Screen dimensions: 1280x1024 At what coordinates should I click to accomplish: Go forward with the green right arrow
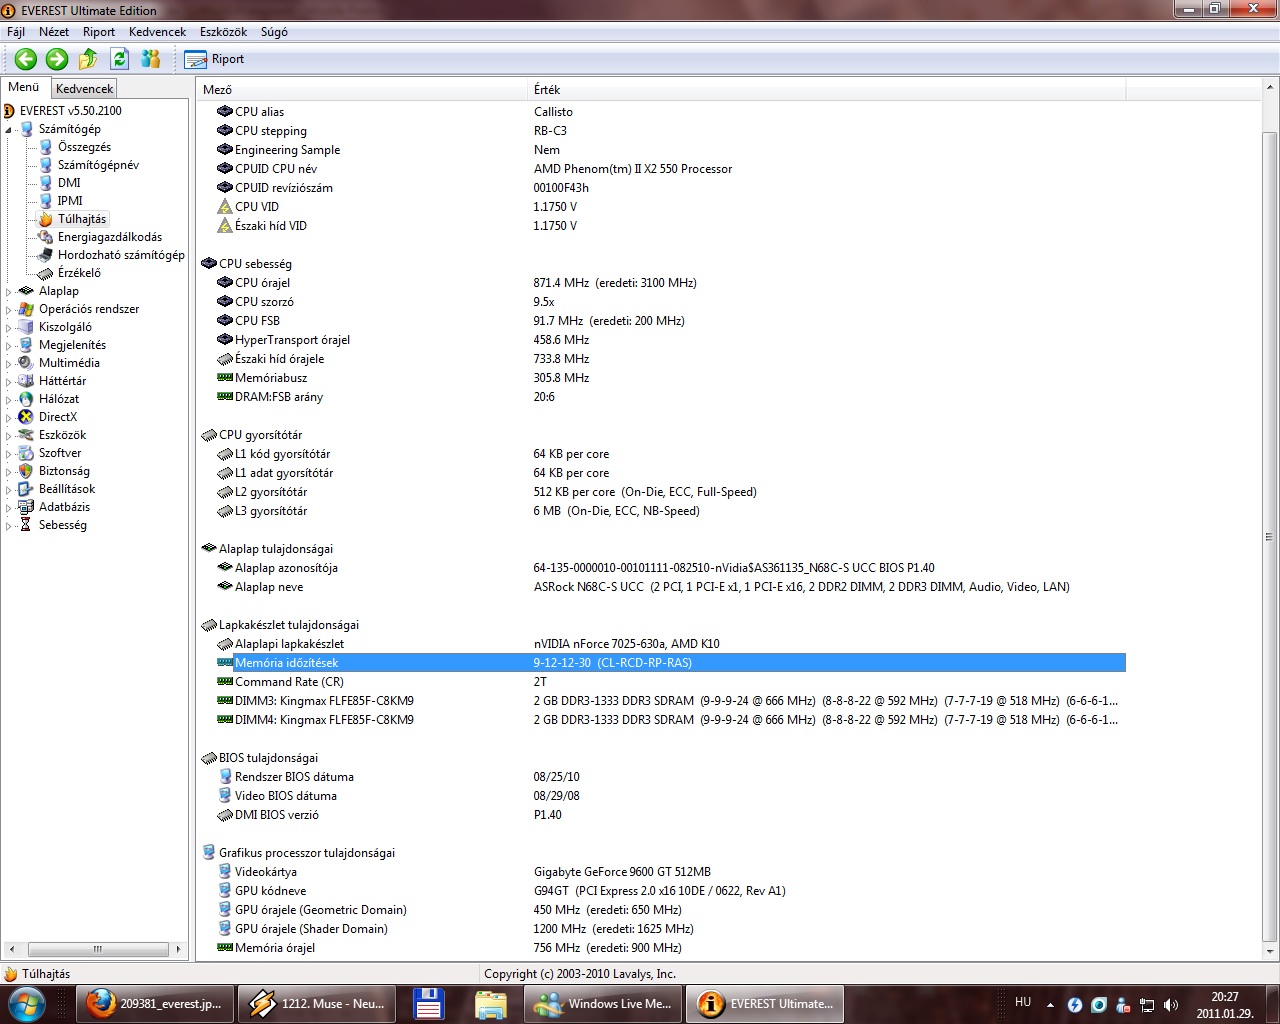pos(57,59)
